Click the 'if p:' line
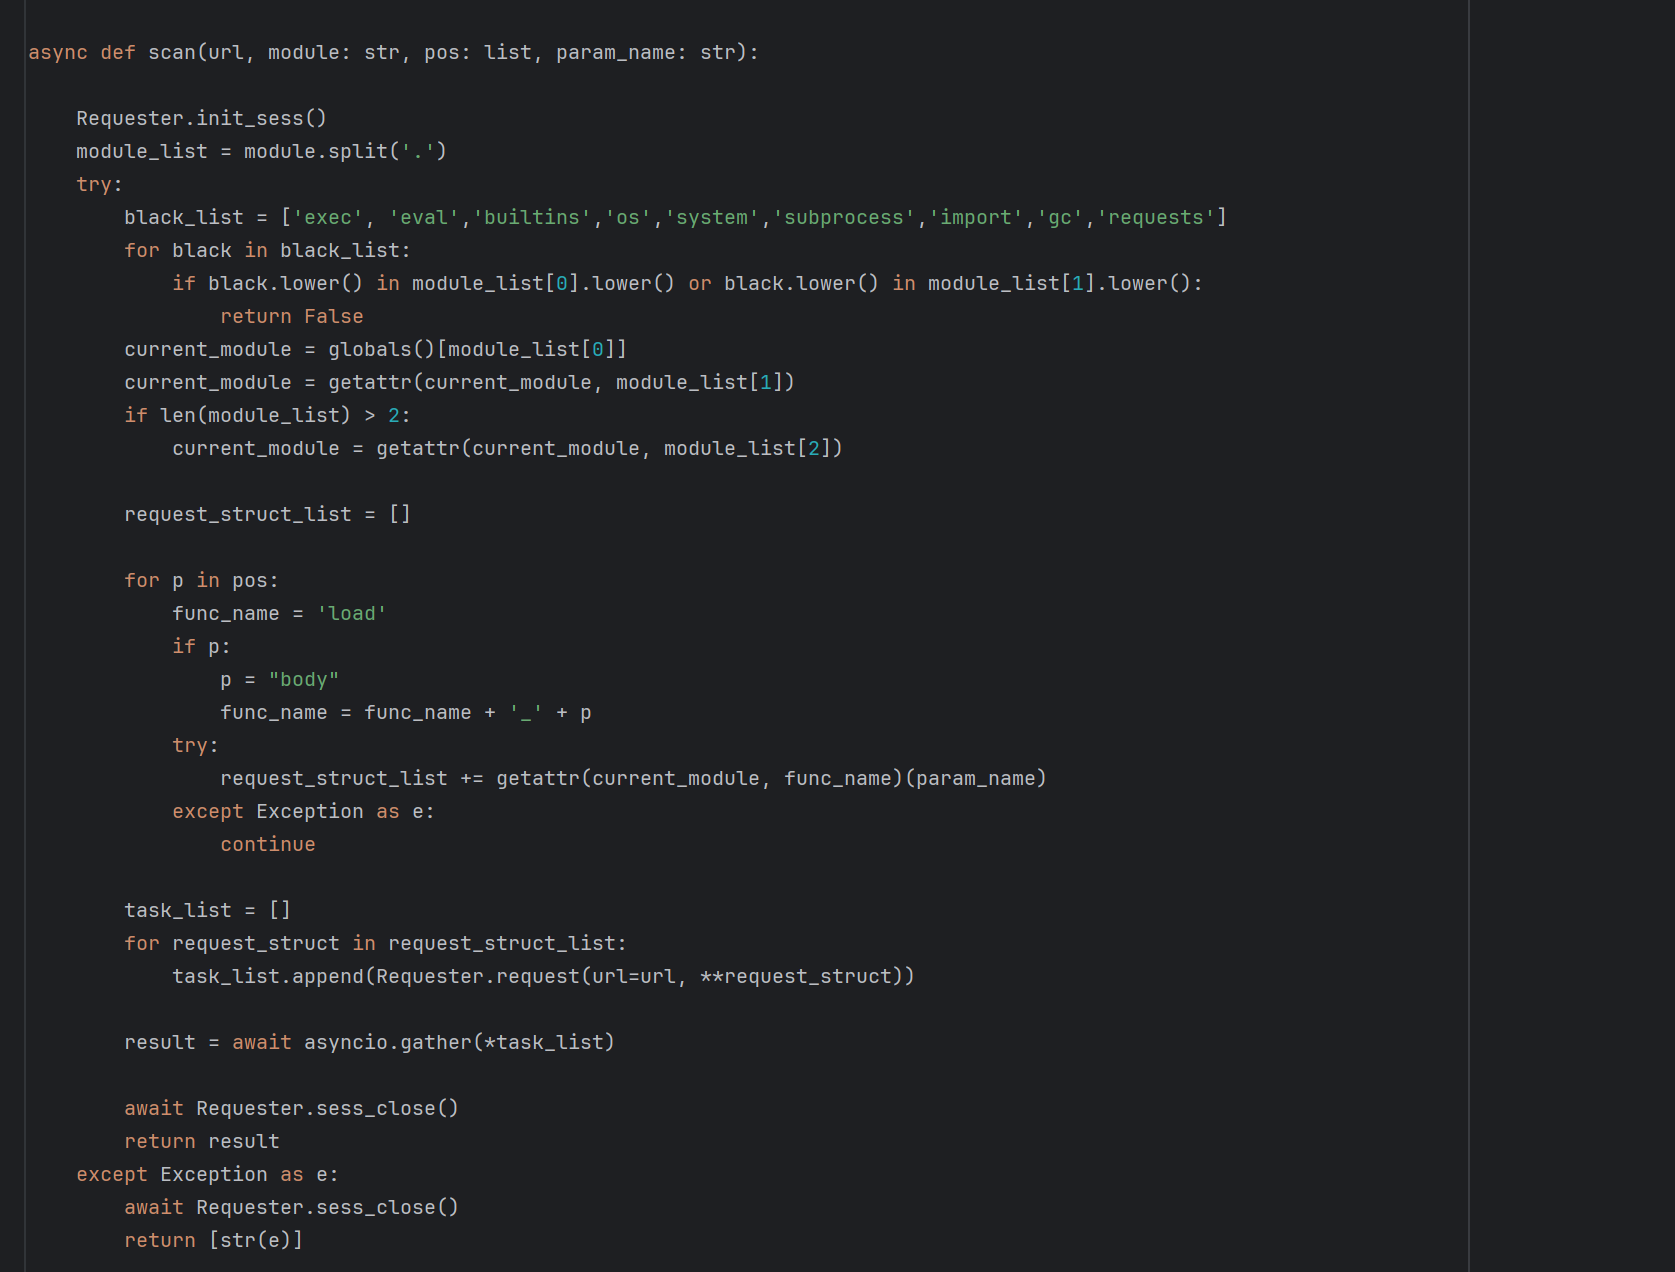Viewport: 1675px width, 1272px height. click(x=201, y=646)
